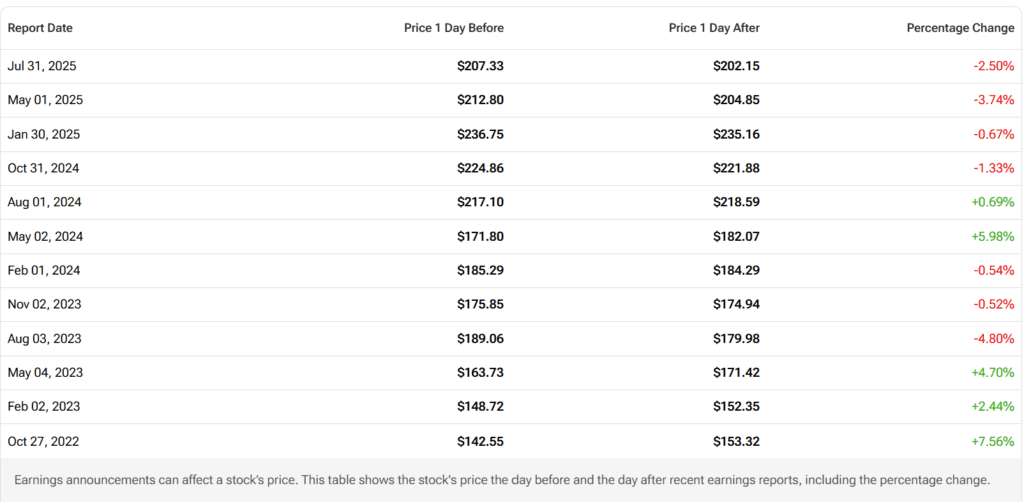This screenshot has height=502, width=1024.
Task: Select the Feb 02, 2023 report date
Action: [x=45, y=406]
